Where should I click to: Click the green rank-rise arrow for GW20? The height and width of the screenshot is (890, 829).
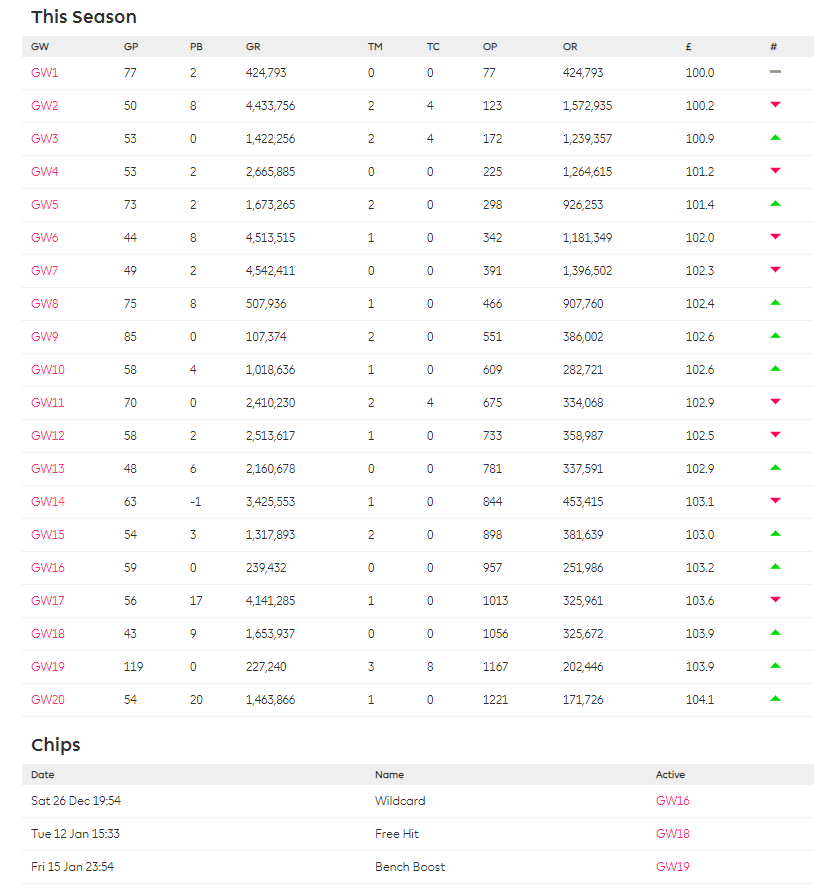click(x=775, y=699)
